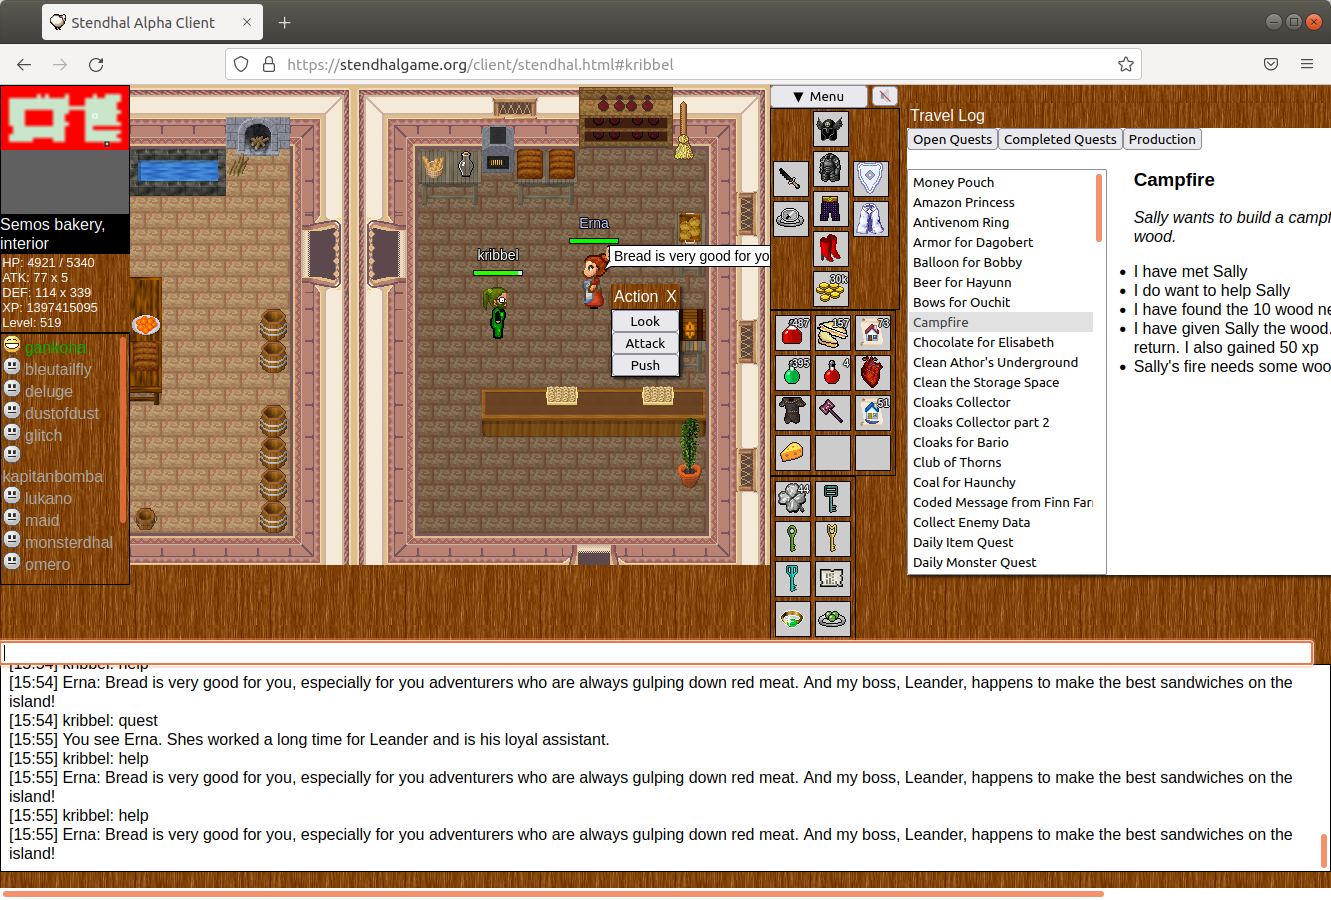The width and height of the screenshot is (1331, 900).
Task: Click the heart item in inventory
Action: click(872, 372)
